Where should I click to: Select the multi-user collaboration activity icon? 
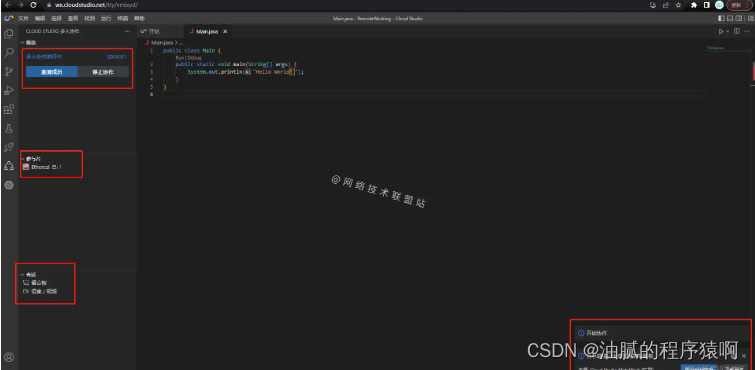(9, 166)
